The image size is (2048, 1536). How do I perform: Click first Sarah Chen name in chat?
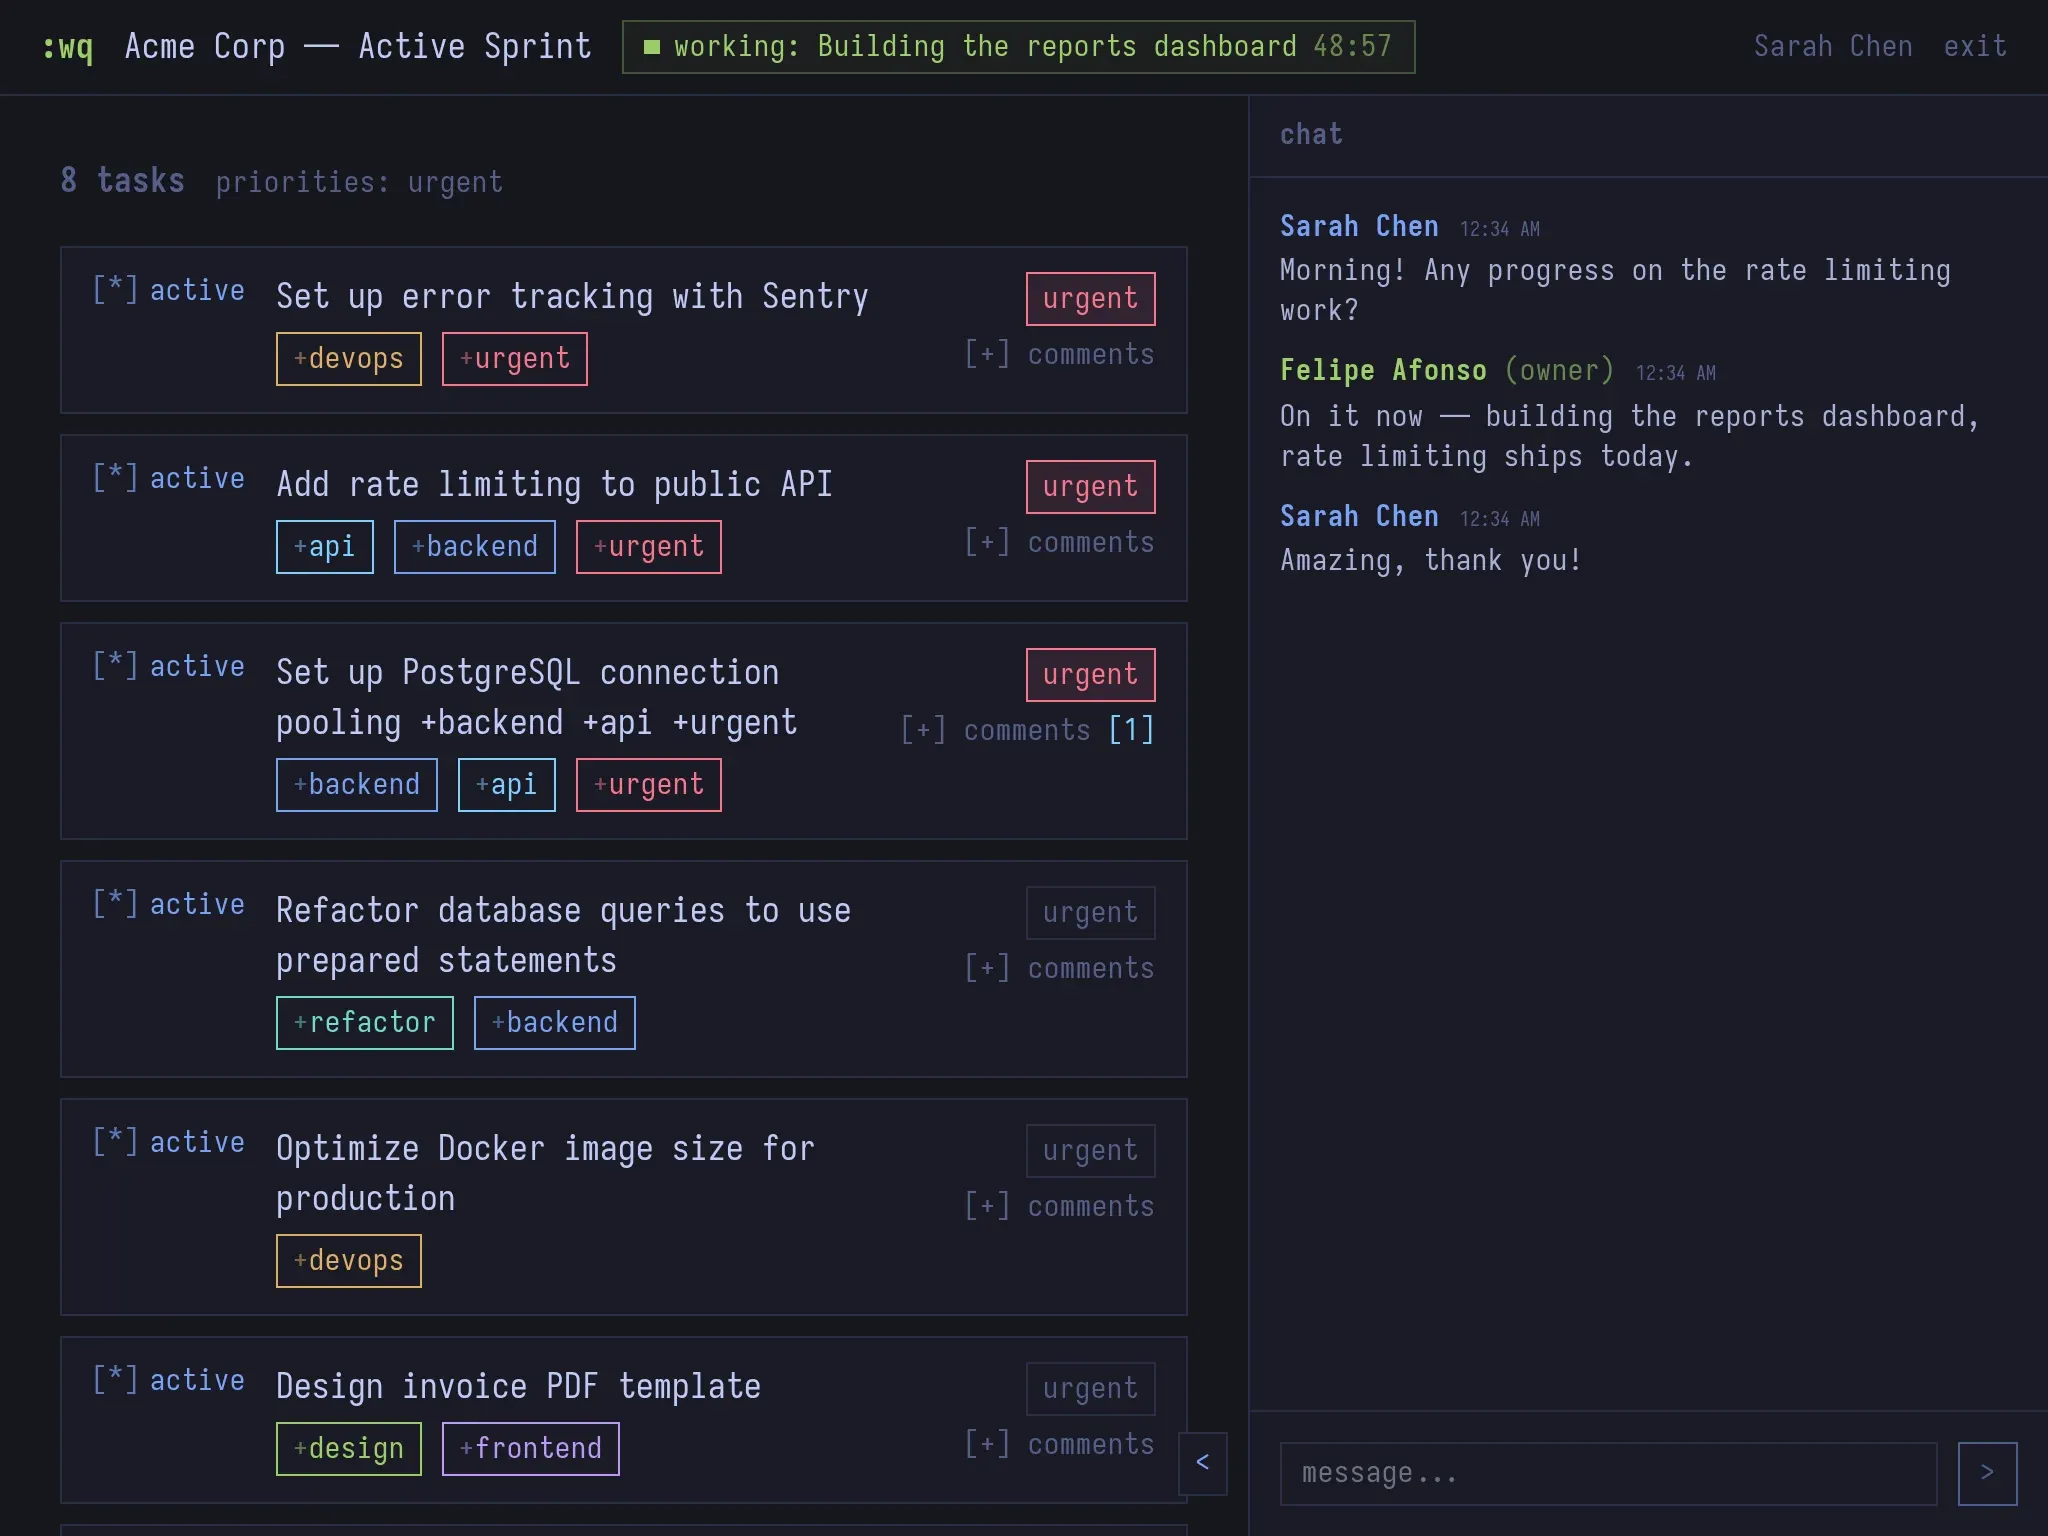[1359, 227]
